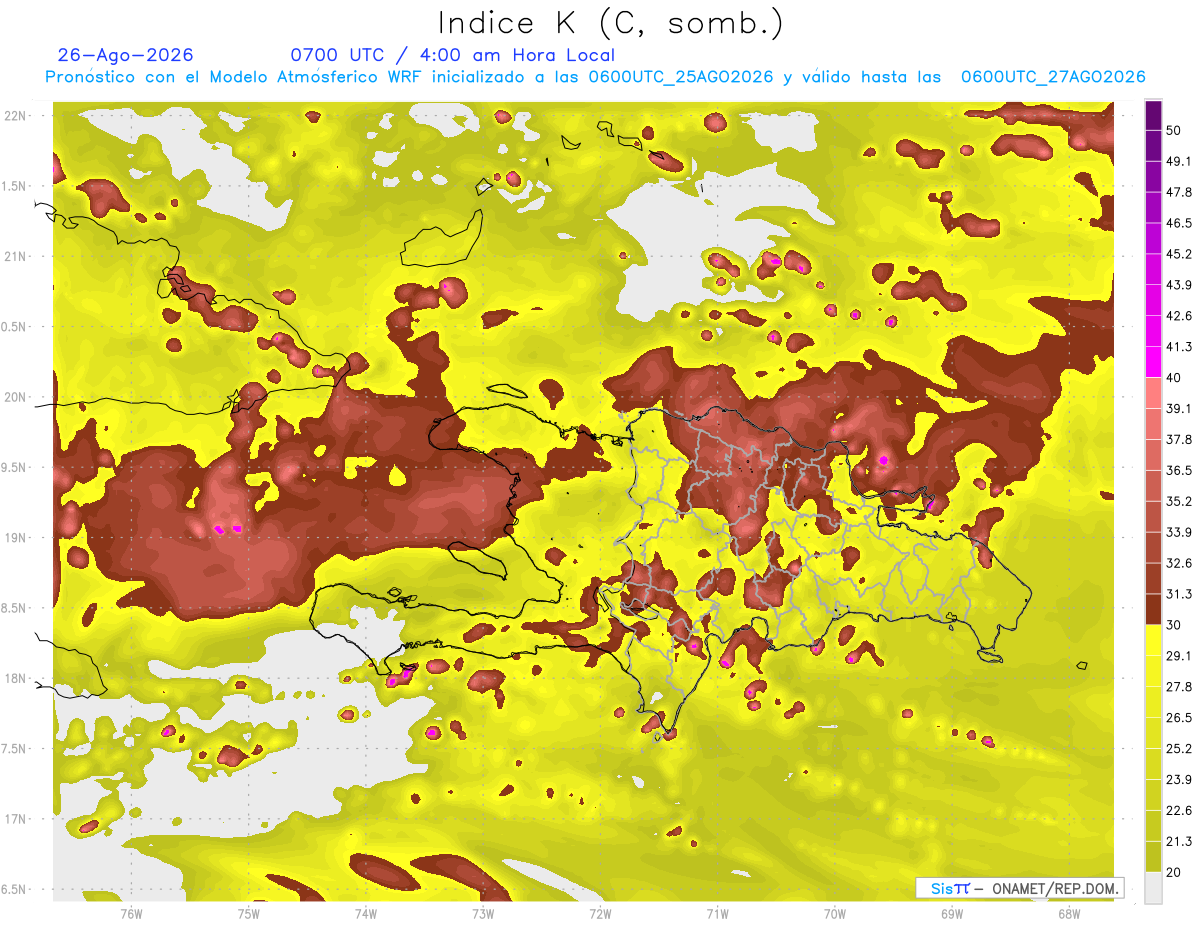Screen dimensions: 1200x927
Task: Click the "68W" longitude label
Action: click(1068, 913)
